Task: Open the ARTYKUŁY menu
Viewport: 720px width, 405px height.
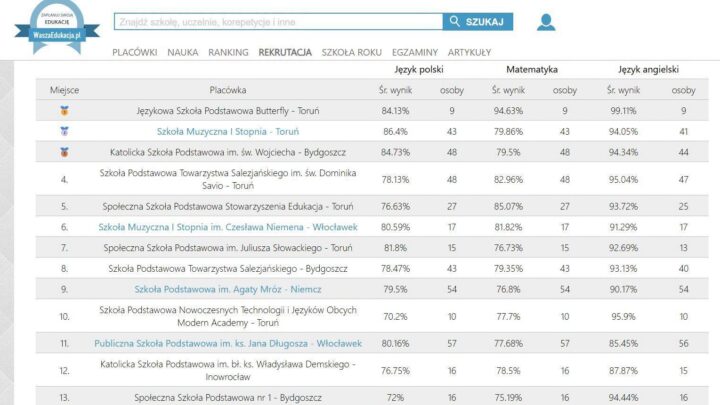Action: click(469, 52)
